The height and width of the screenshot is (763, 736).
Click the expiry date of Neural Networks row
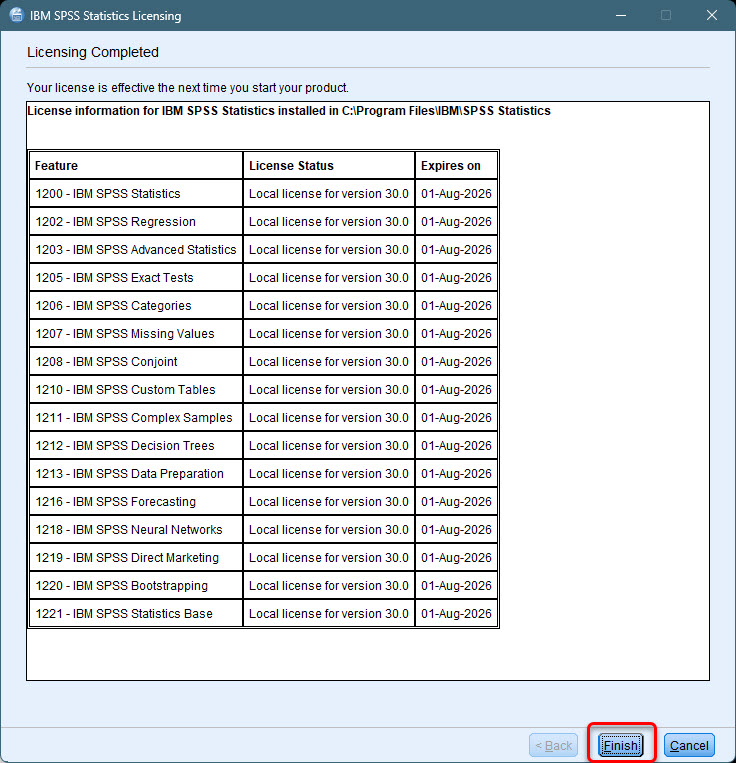pyautogui.click(x=456, y=529)
